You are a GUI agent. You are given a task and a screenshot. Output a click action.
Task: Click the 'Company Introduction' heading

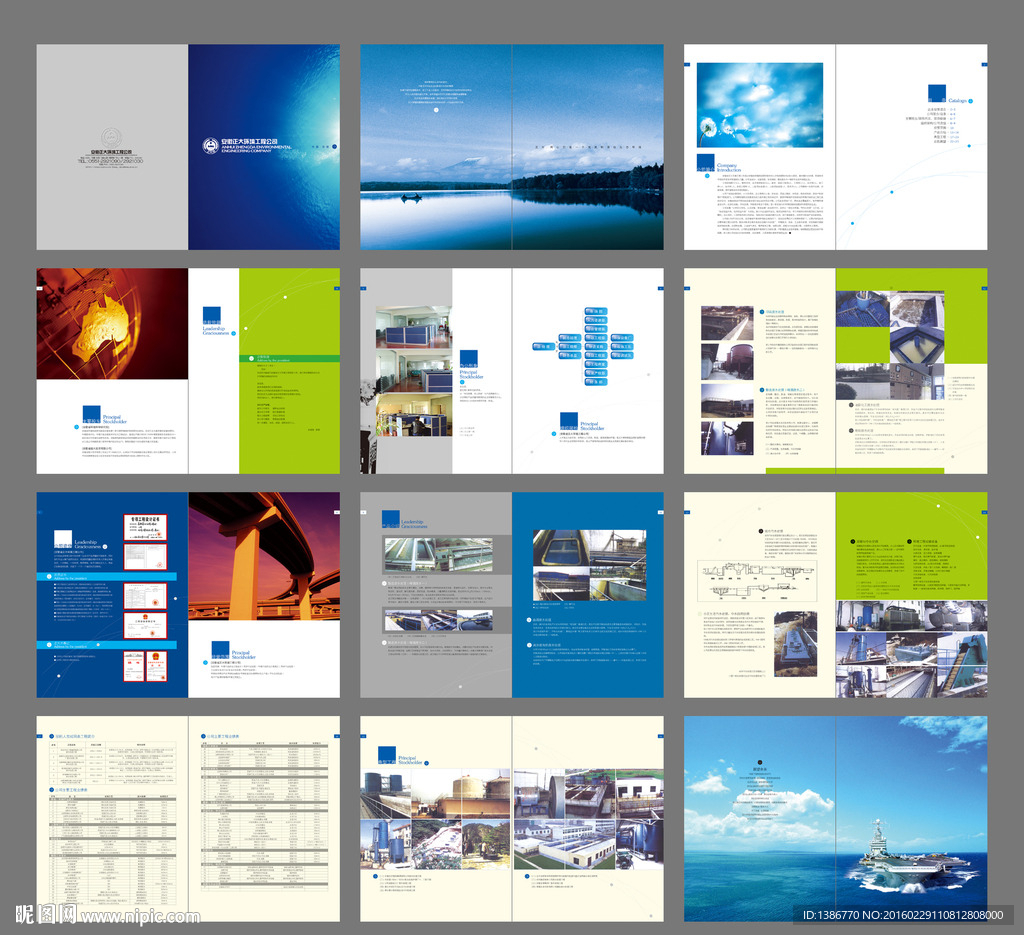click(x=729, y=167)
